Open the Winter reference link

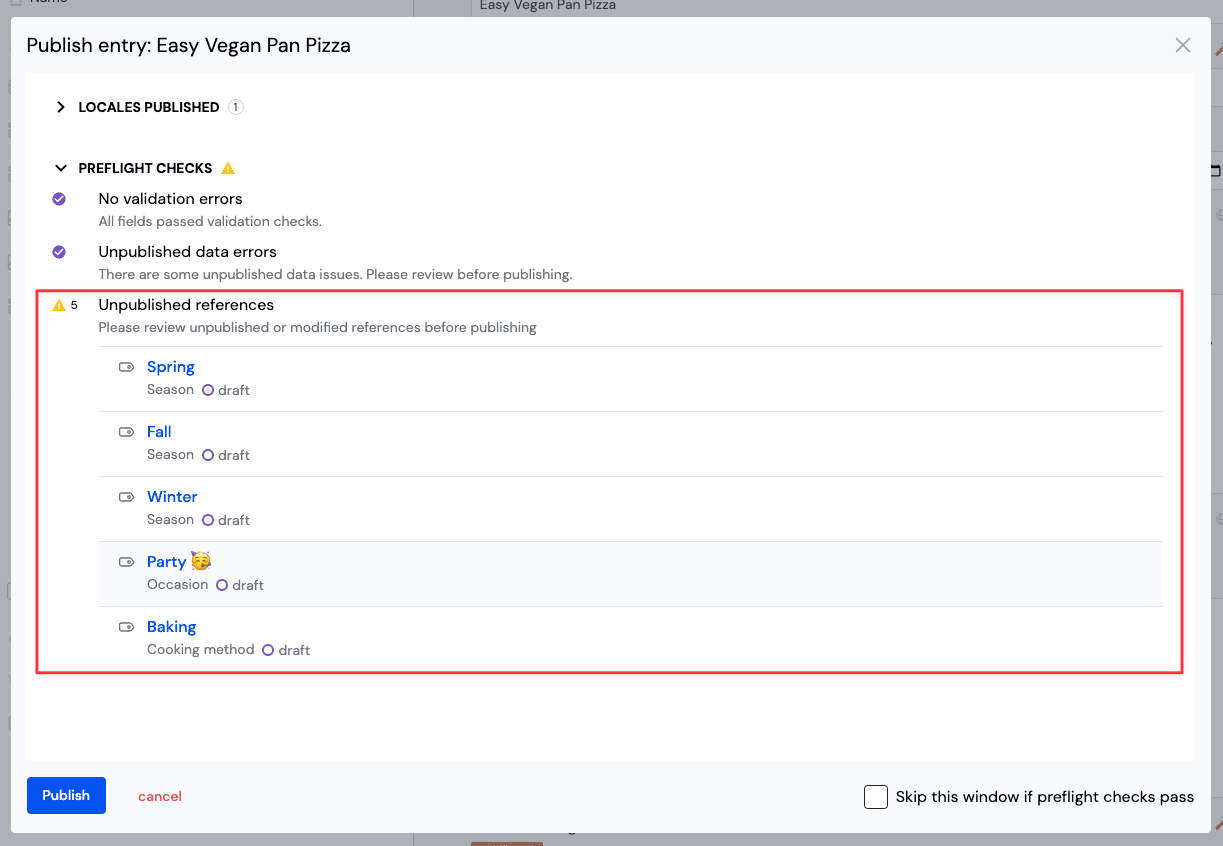click(172, 497)
